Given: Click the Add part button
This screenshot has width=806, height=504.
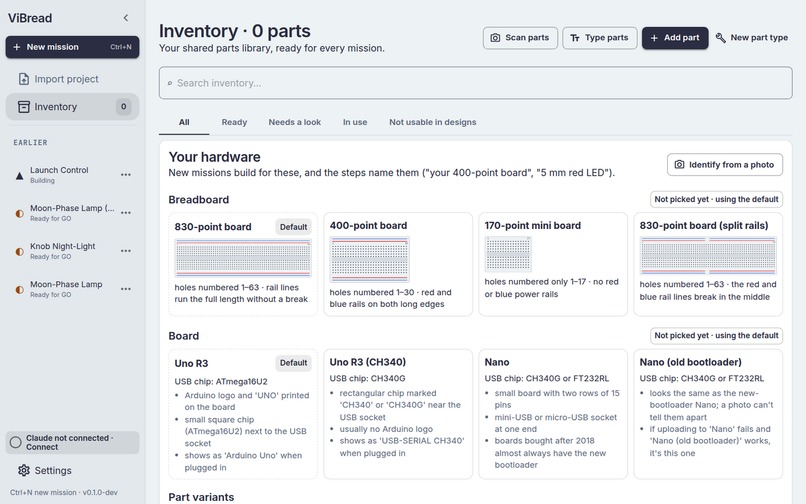Looking at the screenshot, I should (675, 38).
